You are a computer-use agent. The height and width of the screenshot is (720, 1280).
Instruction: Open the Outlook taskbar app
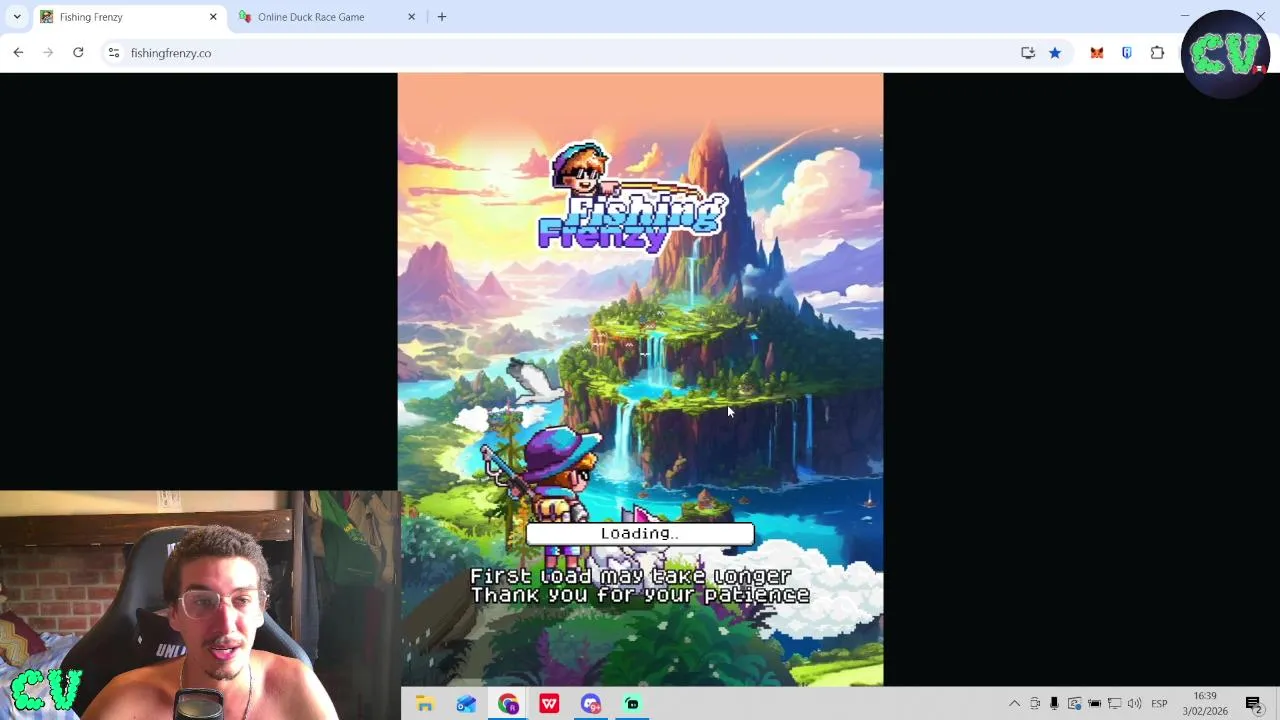click(466, 704)
